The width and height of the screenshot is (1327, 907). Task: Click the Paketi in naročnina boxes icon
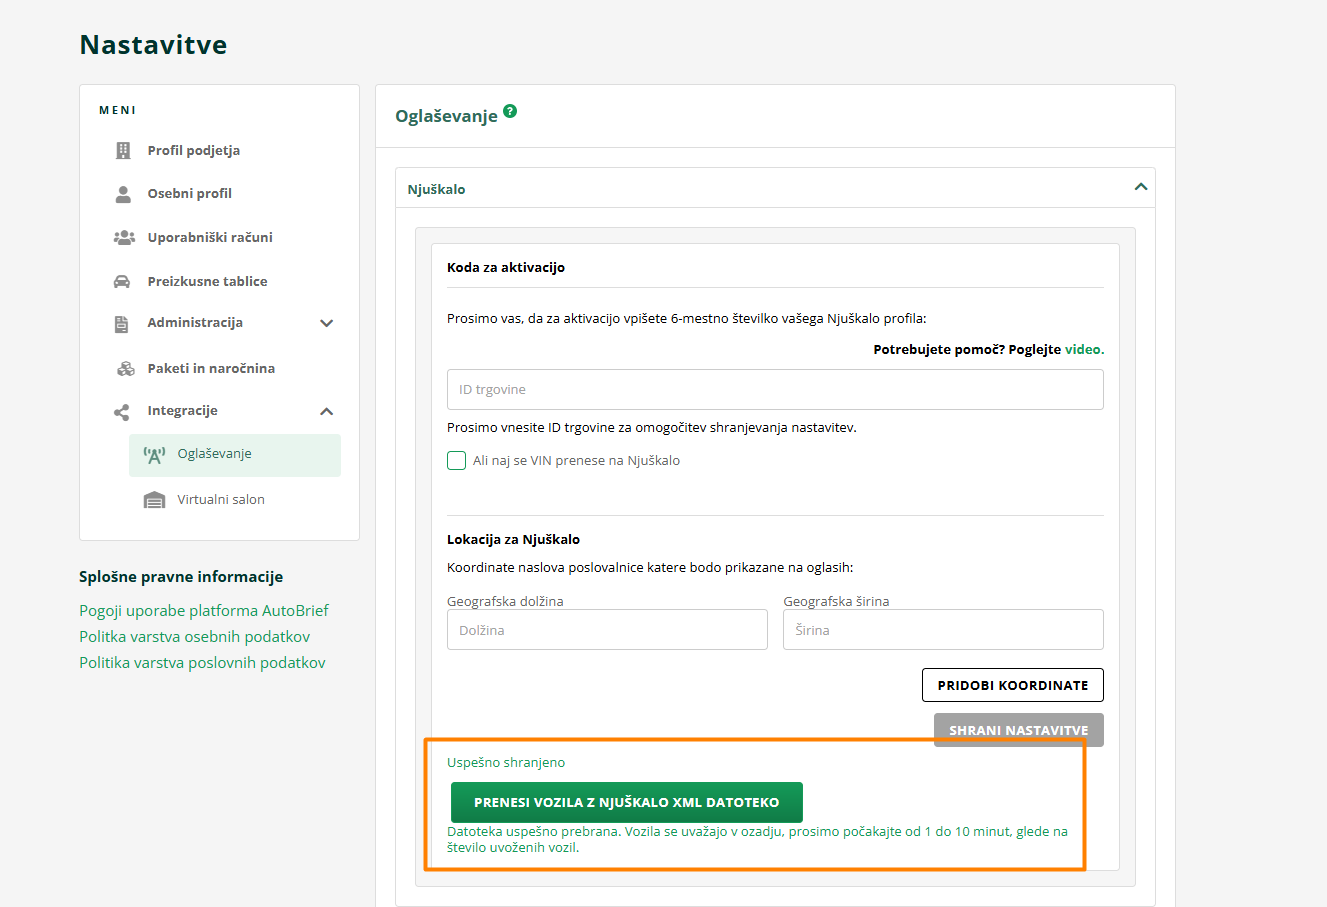coord(126,369)
